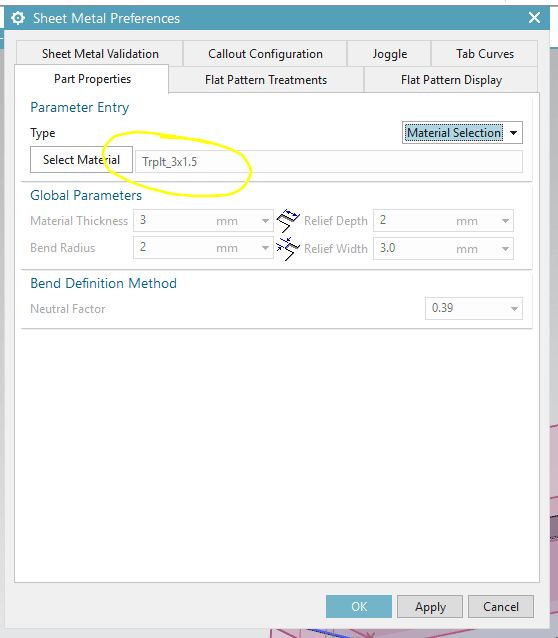558x638 pixels.
Task: Switch to the Callout Configuration tab
Action: click(265, 54)
